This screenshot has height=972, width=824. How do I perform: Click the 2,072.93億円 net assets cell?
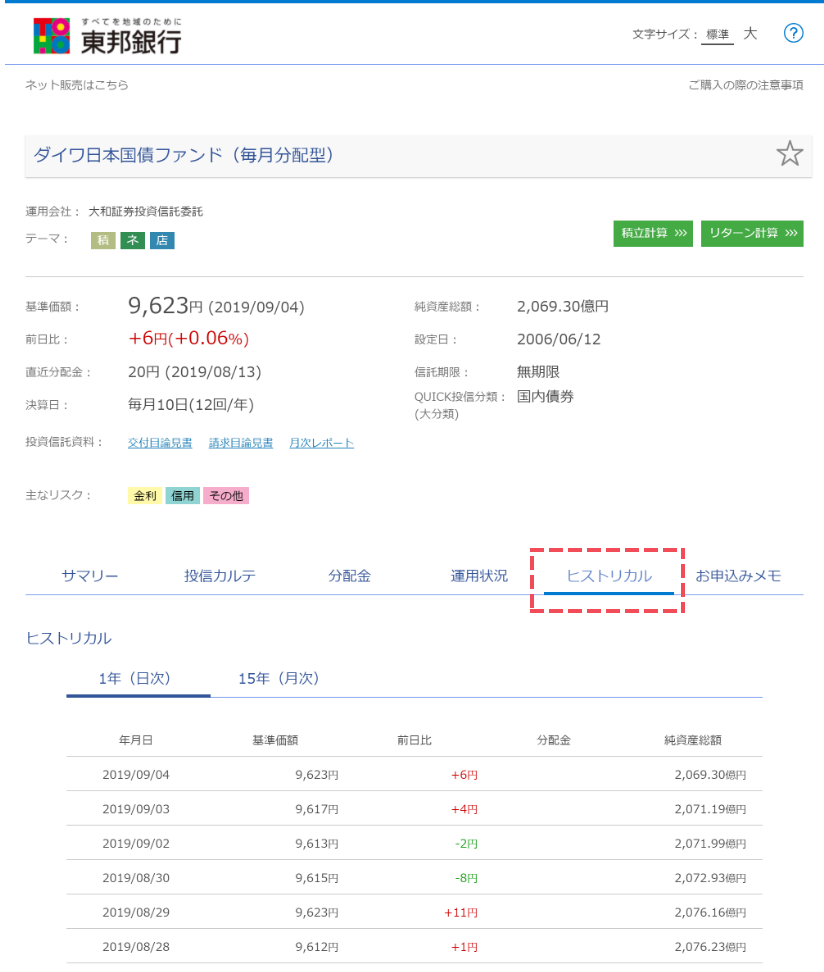click(x=711, y=878)
